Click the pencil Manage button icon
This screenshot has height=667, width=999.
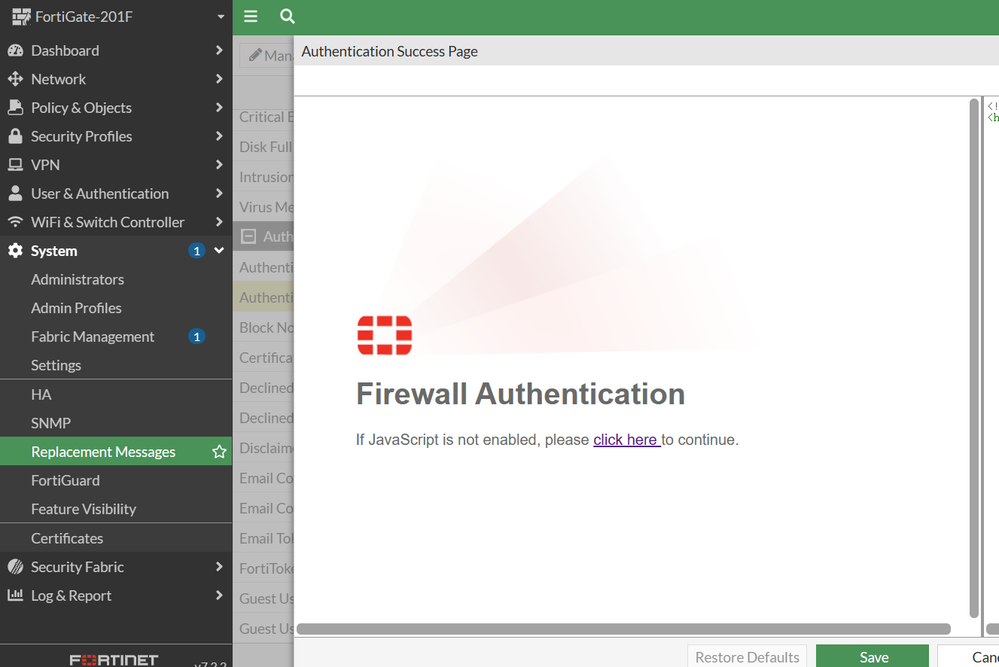tap(255, 55)
